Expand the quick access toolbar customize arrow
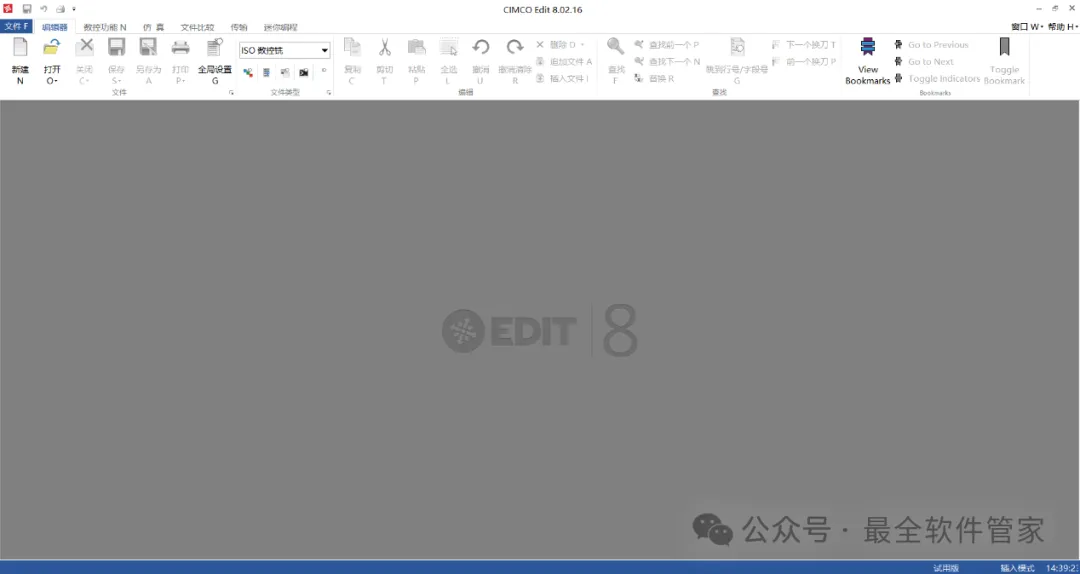Screen dimensions: 1080x574 click(74, 9)
